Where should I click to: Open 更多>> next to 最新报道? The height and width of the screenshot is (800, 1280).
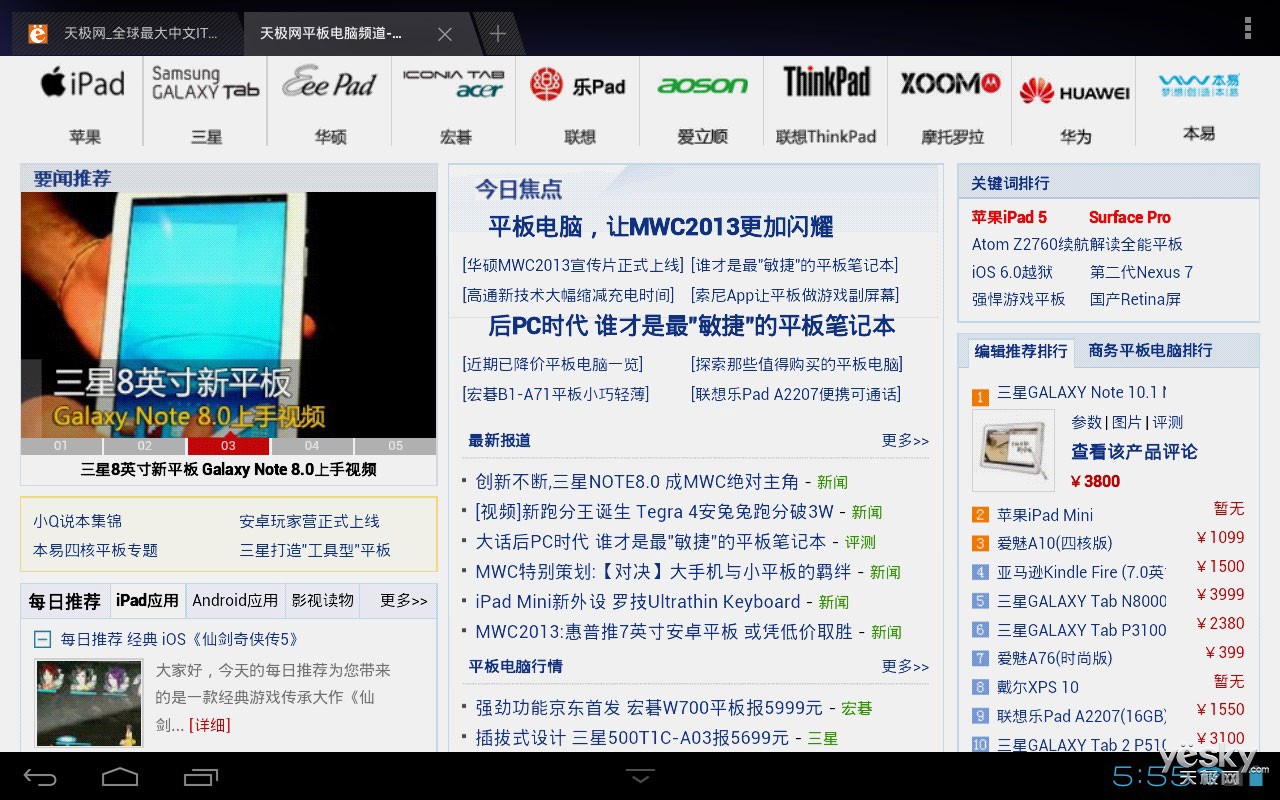(x=905, y=440)
